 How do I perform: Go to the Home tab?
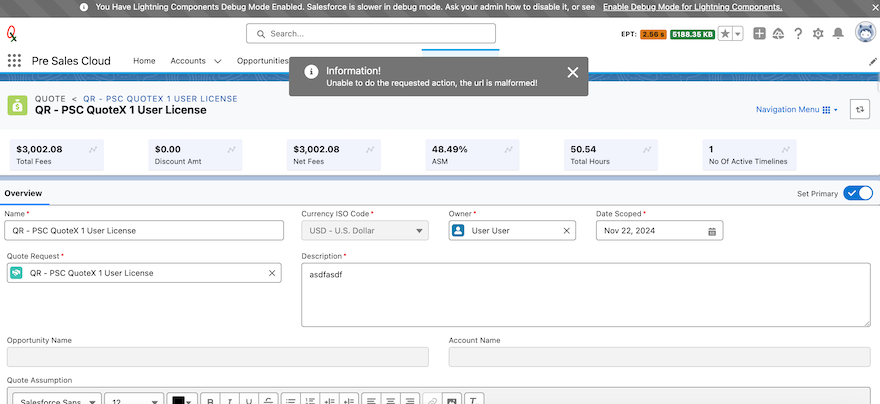pos(144,61)
